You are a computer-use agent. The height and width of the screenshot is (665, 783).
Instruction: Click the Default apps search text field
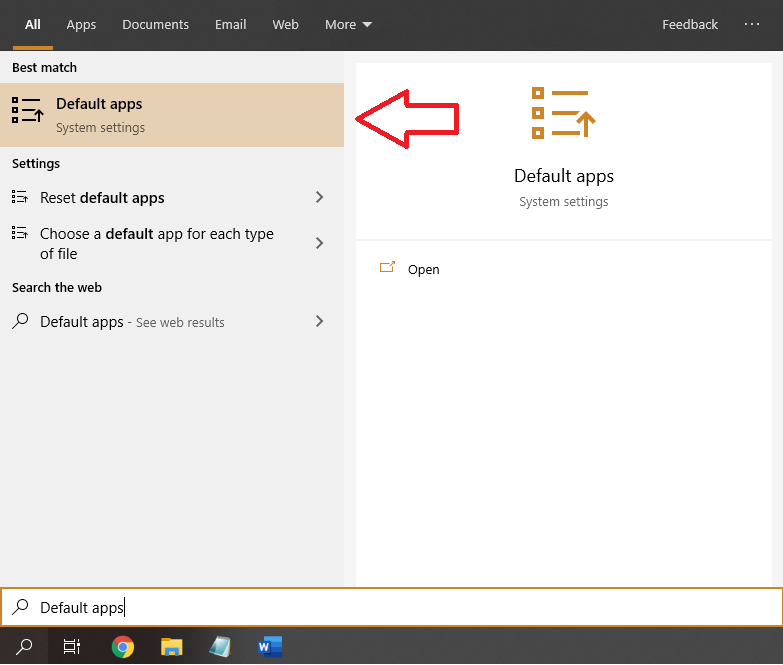click(x=400, y=607)
